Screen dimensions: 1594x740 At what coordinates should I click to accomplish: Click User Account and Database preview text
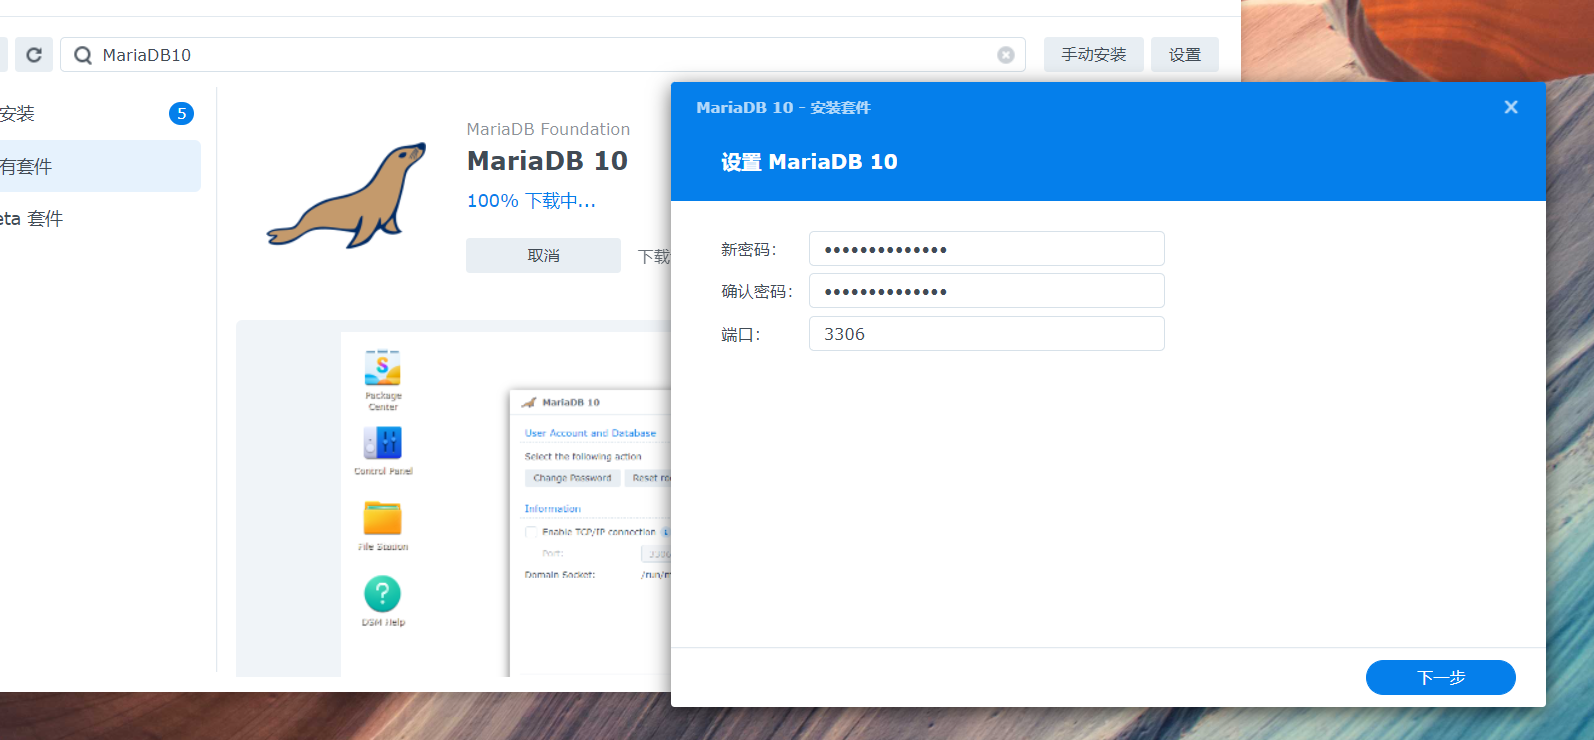(x=590, y=433)
